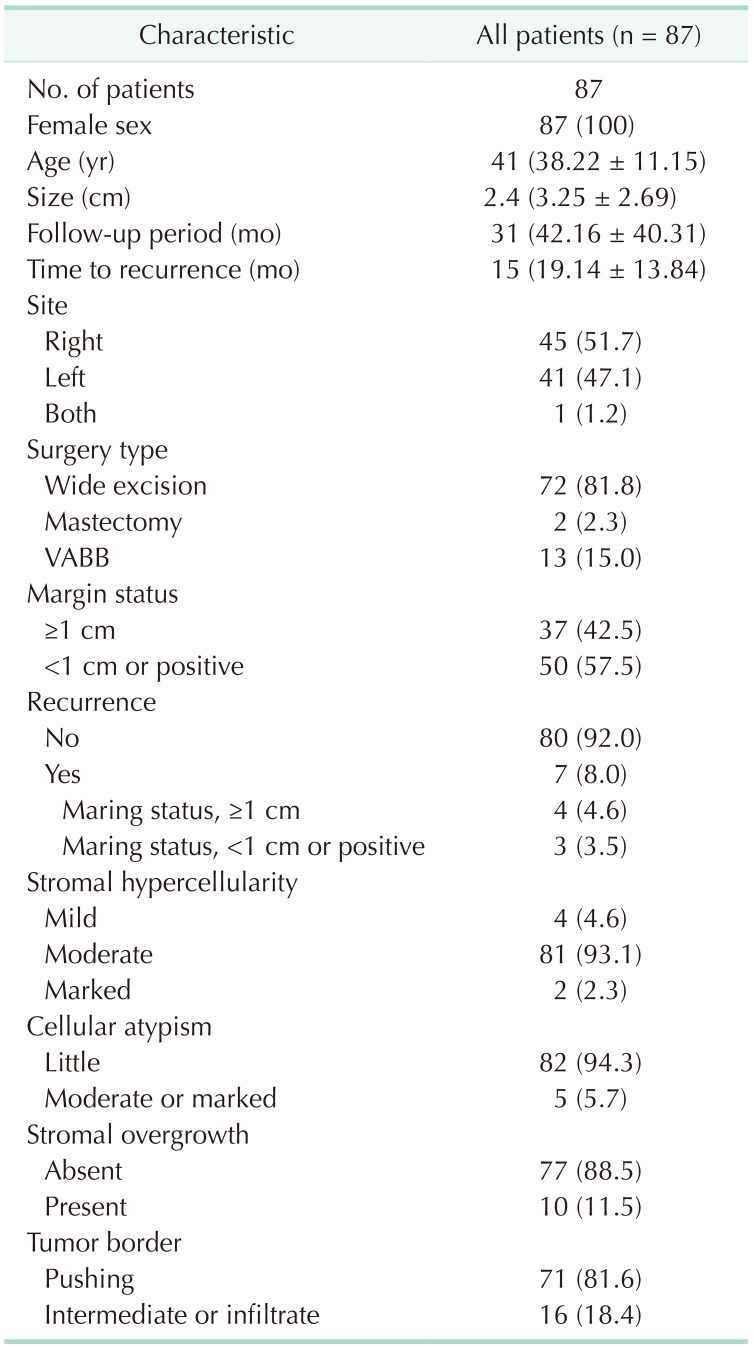Click the "Moderate or marked" row label
Viewport: 753px width, 1347px height.
tap(160, 1098)
